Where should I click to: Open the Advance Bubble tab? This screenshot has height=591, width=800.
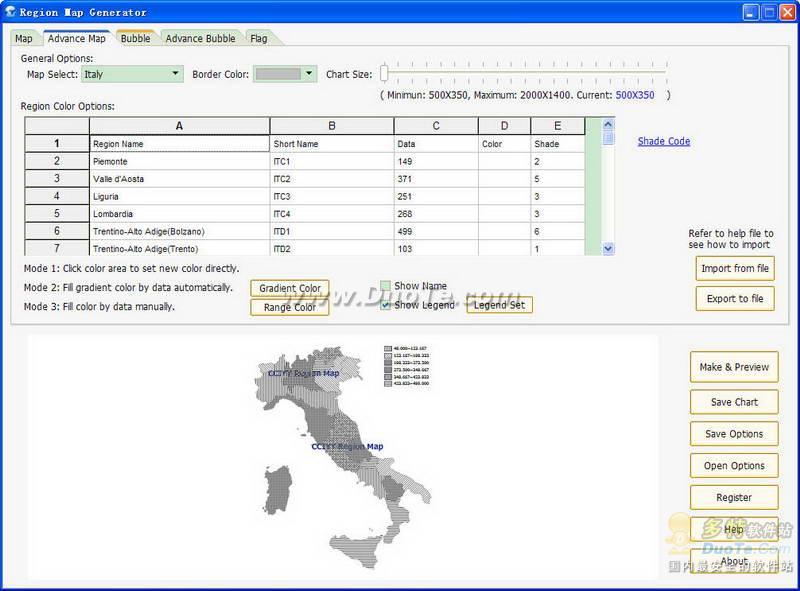click(200, 38)
